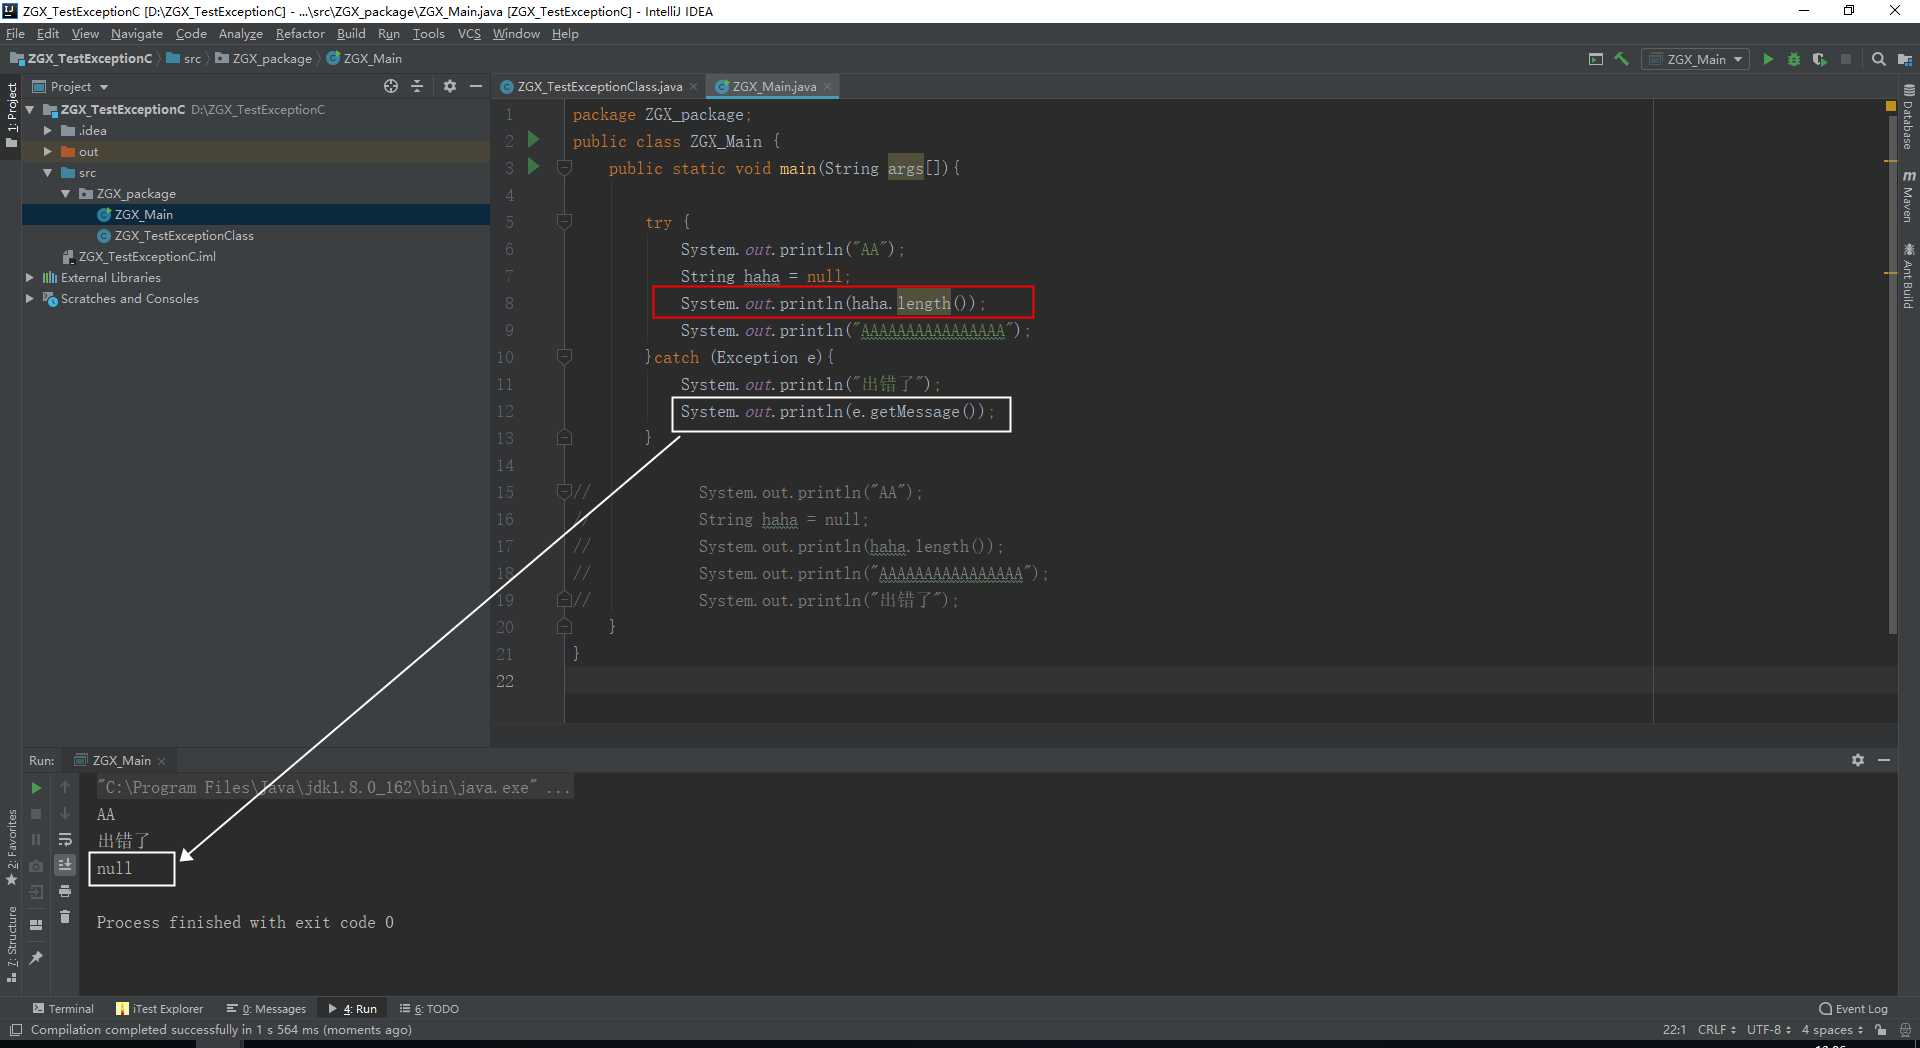This screenshot has height=1048, width=1920.
Task: Collapse the src folder
Action: pyautogui.click(x=47, y=173)
